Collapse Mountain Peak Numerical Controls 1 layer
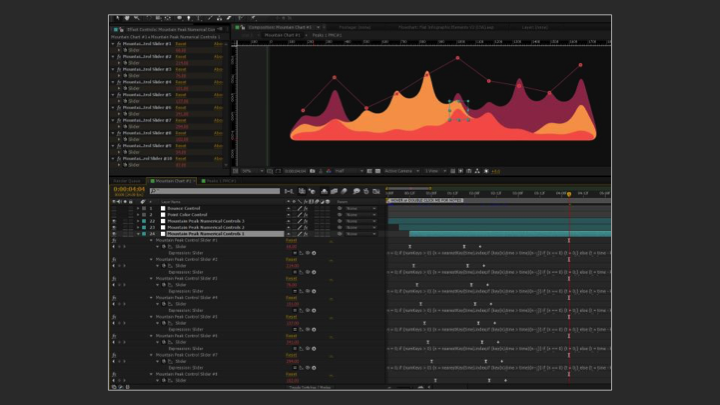Image resolution: width=720 pixels, height=405 pixels. tap(138, 234)
